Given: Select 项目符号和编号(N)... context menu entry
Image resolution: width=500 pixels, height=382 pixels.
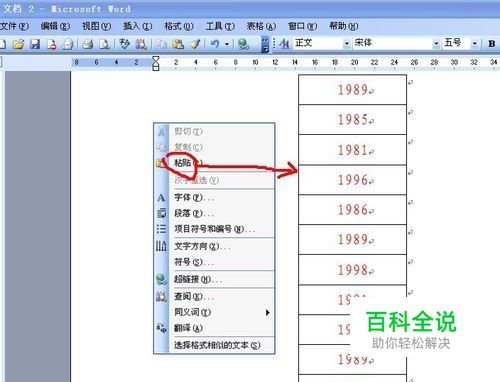Looking at the screenshot, I should [214, 229].
